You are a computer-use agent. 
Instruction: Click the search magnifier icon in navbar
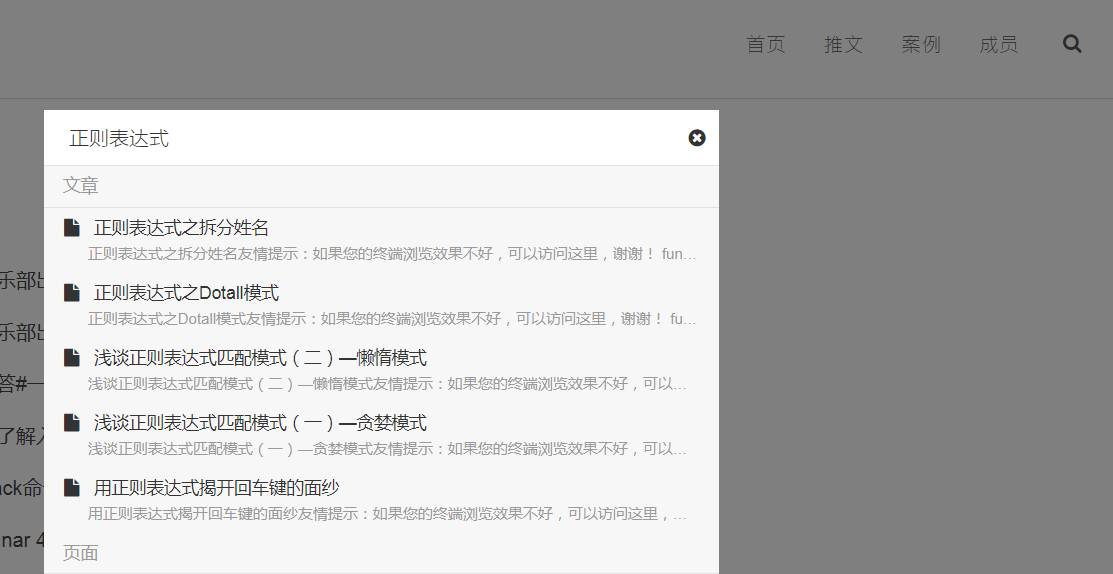tap(1072, 44)
